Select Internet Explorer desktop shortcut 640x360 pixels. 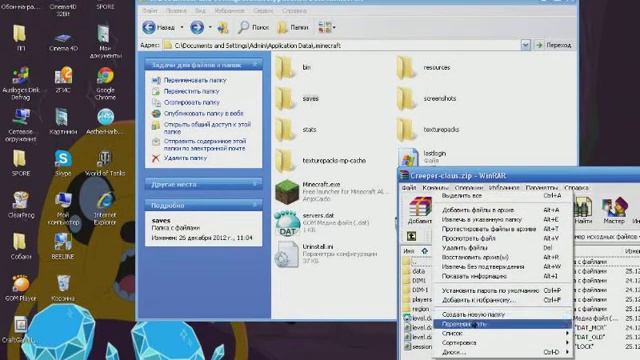click(x=105, y=208)
